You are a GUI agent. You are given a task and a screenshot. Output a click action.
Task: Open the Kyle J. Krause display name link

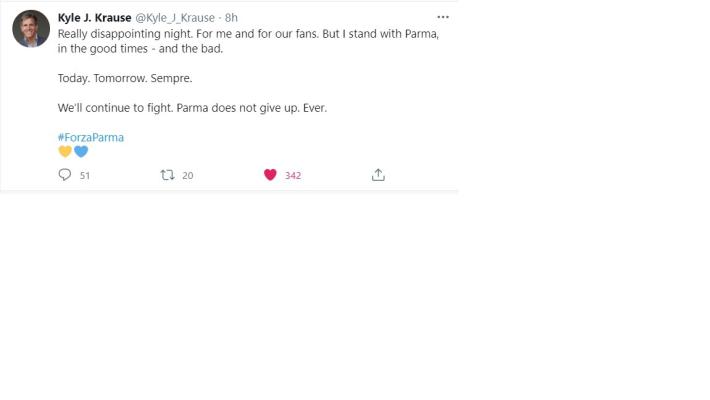point(95,18)
